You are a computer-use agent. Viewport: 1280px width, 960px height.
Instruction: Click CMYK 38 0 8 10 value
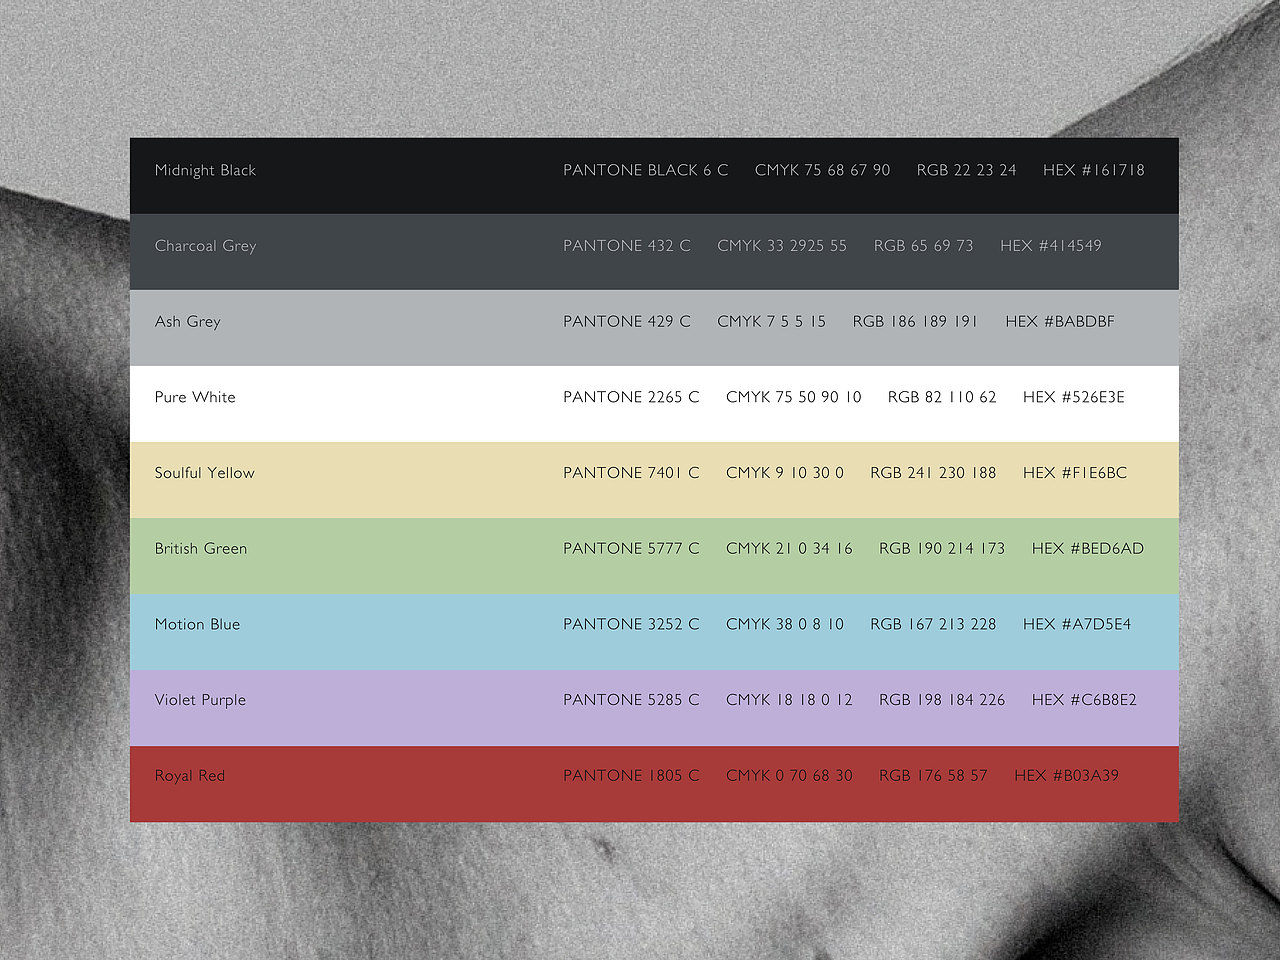pos(785,624)
